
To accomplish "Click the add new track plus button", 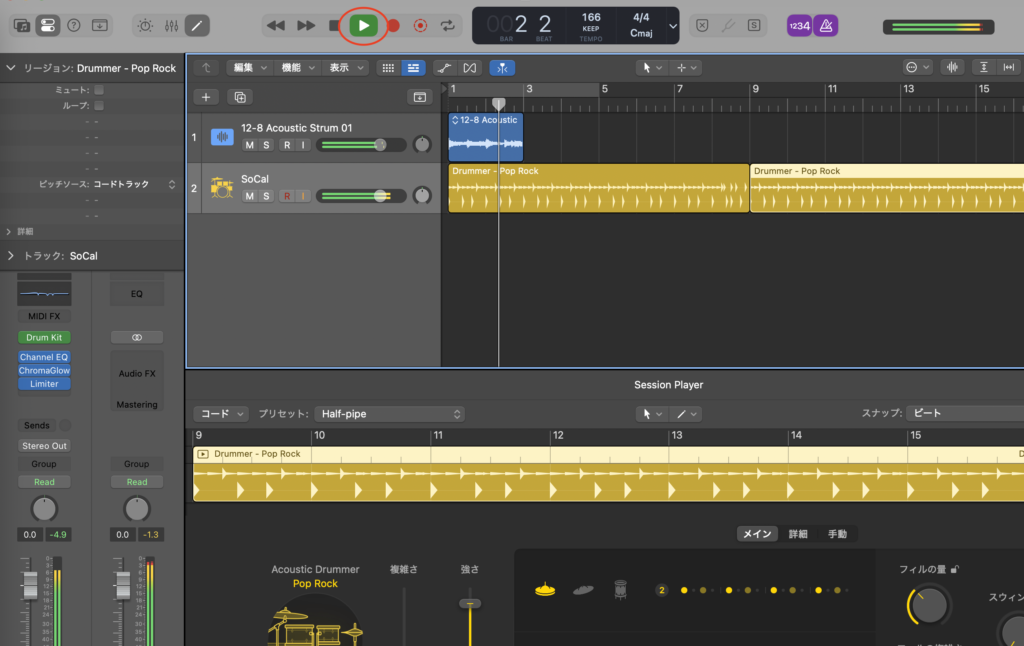I will tap(206, 97).
